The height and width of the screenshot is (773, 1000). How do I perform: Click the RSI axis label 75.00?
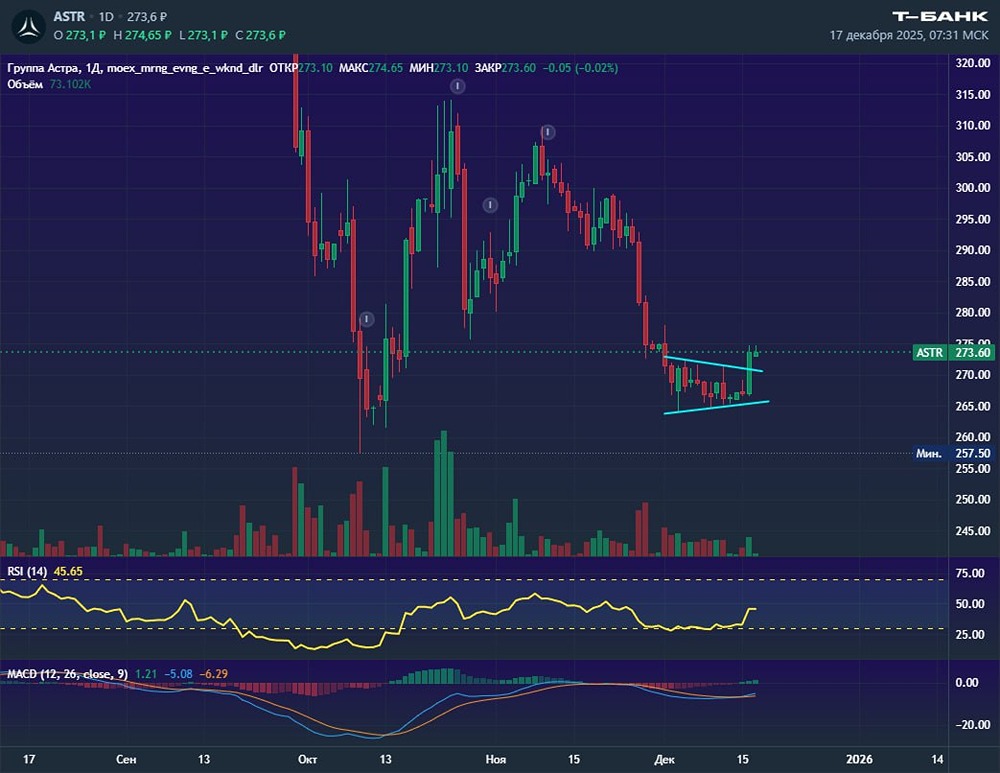pyautogui.click(x=970, y=573)
